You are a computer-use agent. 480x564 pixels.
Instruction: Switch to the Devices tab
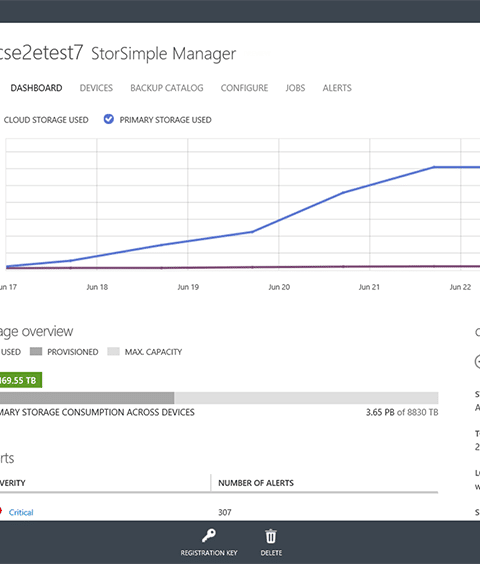tap(96, 88)
